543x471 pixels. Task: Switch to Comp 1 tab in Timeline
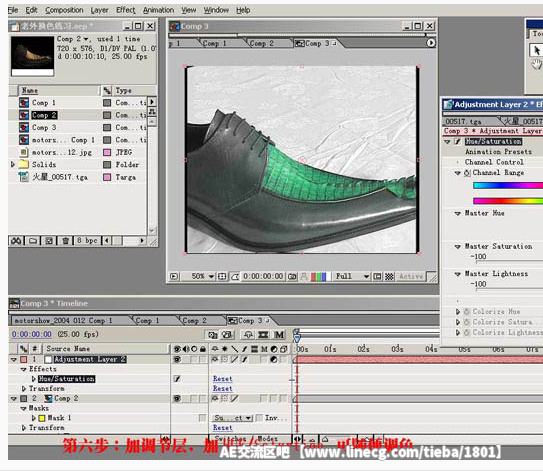point(147,321)
